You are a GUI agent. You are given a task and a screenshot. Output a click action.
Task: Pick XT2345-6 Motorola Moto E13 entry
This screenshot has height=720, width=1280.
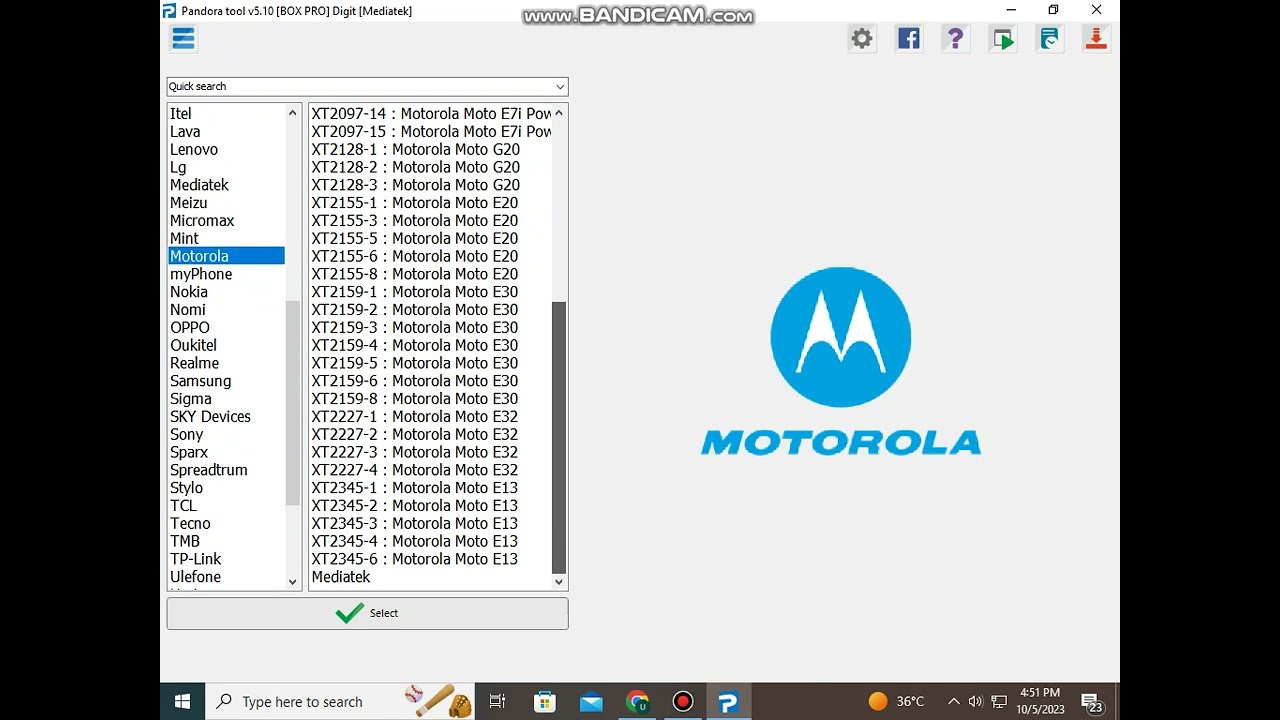[x=414, y=559]
